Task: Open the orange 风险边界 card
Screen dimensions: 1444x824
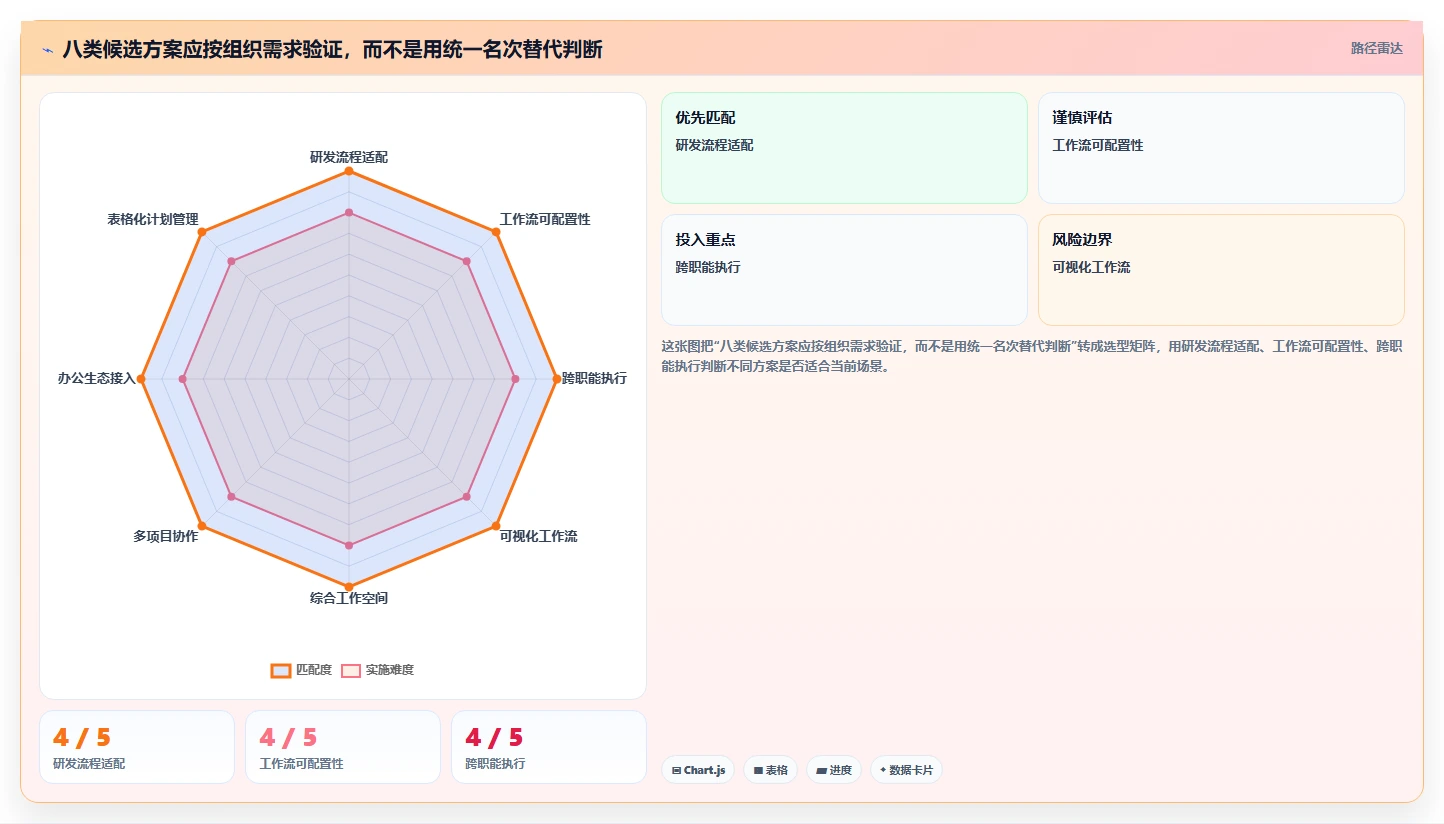Action: tap(1221, 270)
